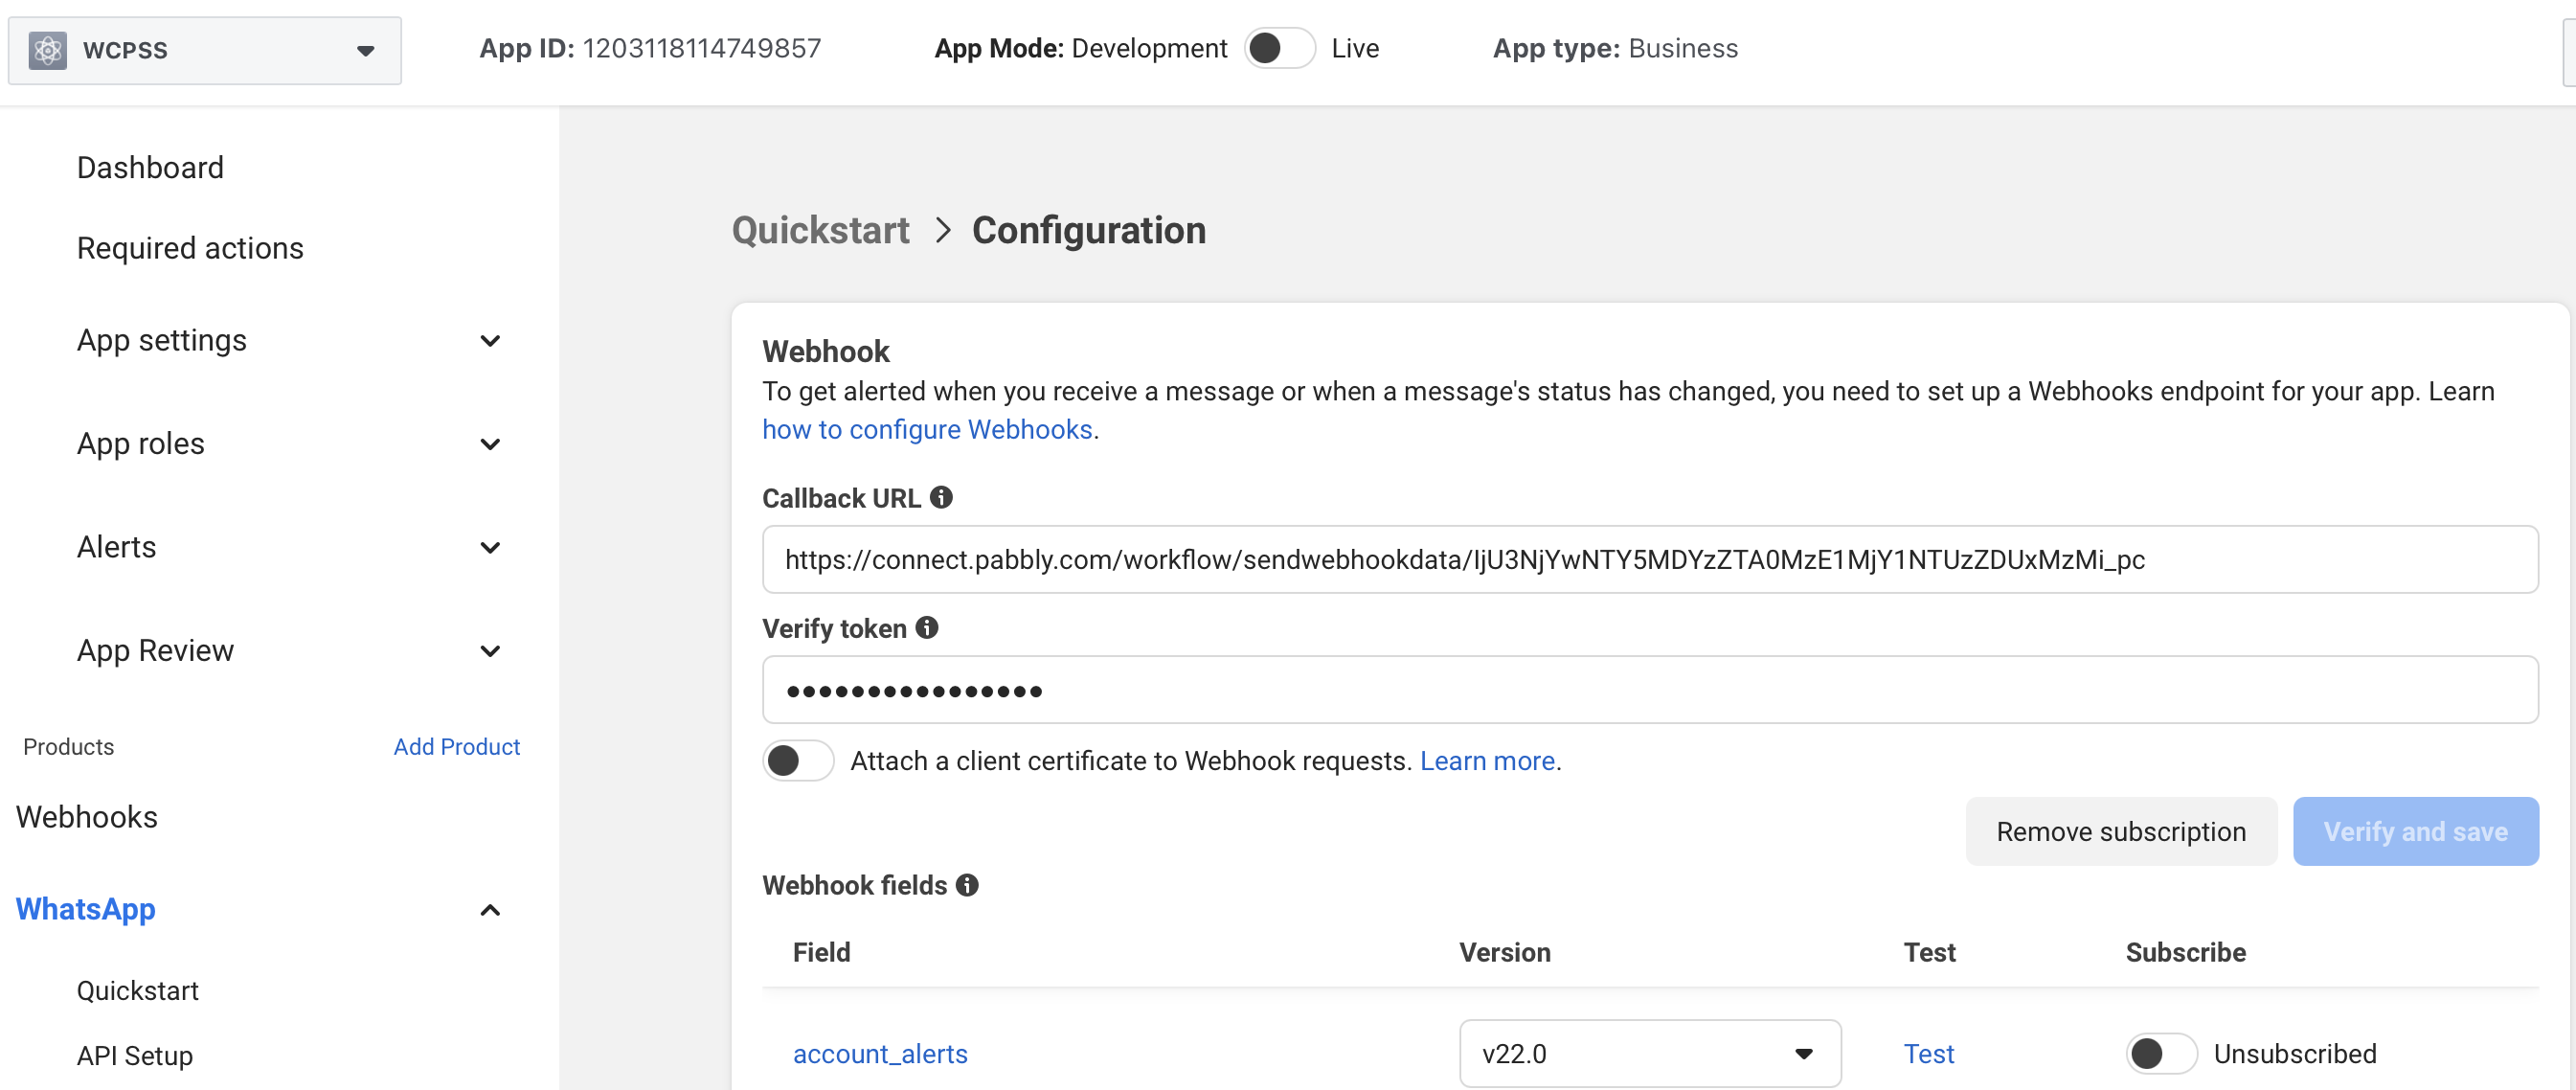Collapse the WhatsApp product menu

(490, 909)
